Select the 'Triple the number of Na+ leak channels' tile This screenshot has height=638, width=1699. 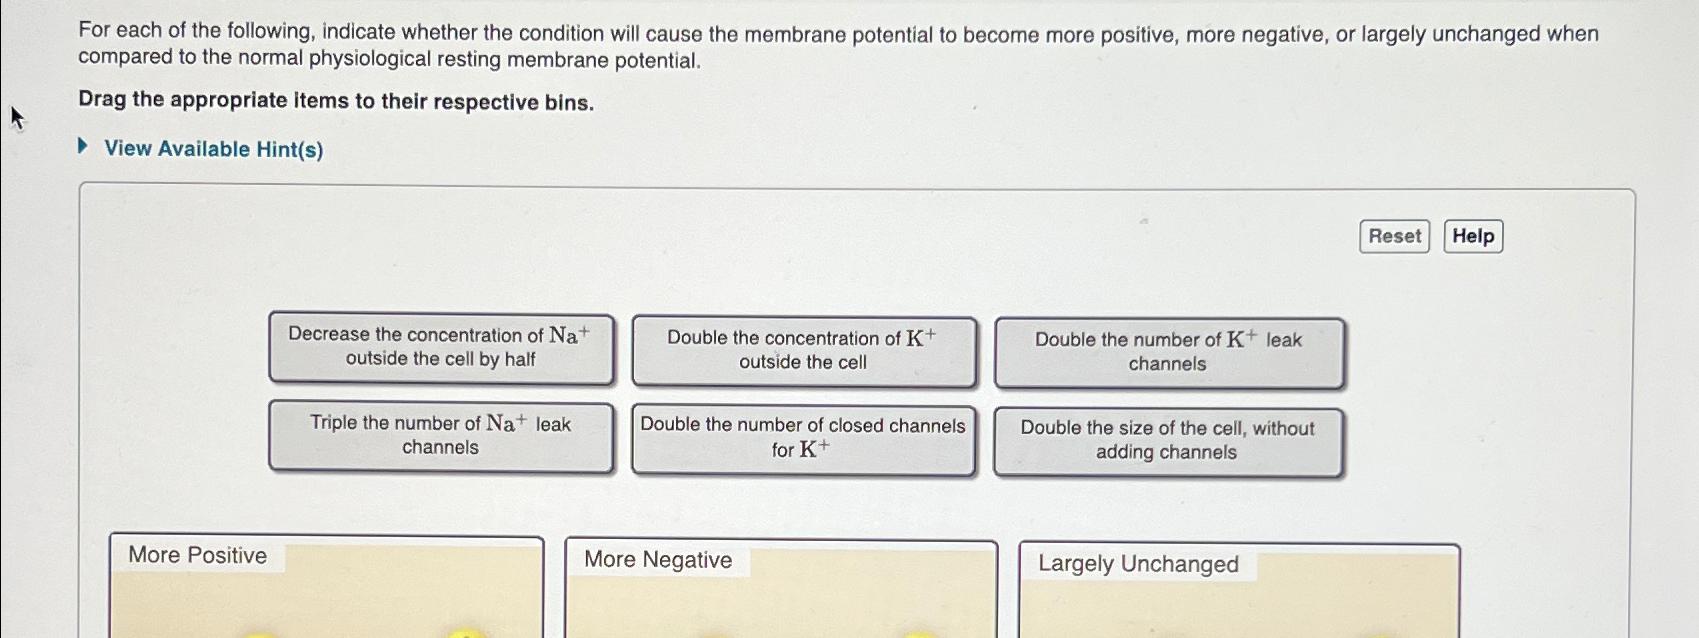(441, 437)
